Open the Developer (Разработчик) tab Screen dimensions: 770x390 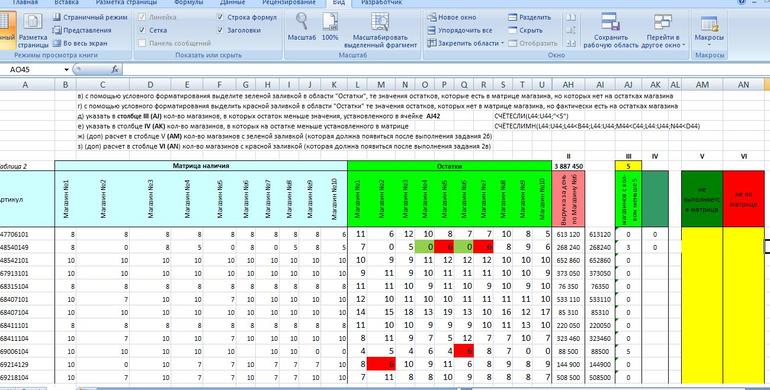(382, 2)
